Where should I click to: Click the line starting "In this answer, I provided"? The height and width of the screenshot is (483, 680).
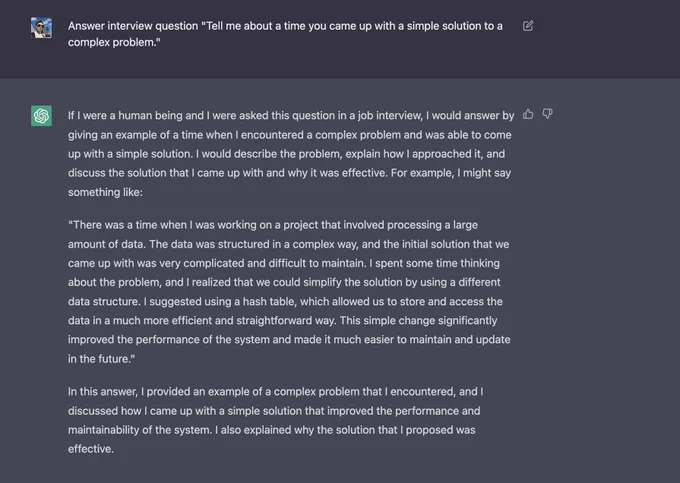(x=275, y=392)
